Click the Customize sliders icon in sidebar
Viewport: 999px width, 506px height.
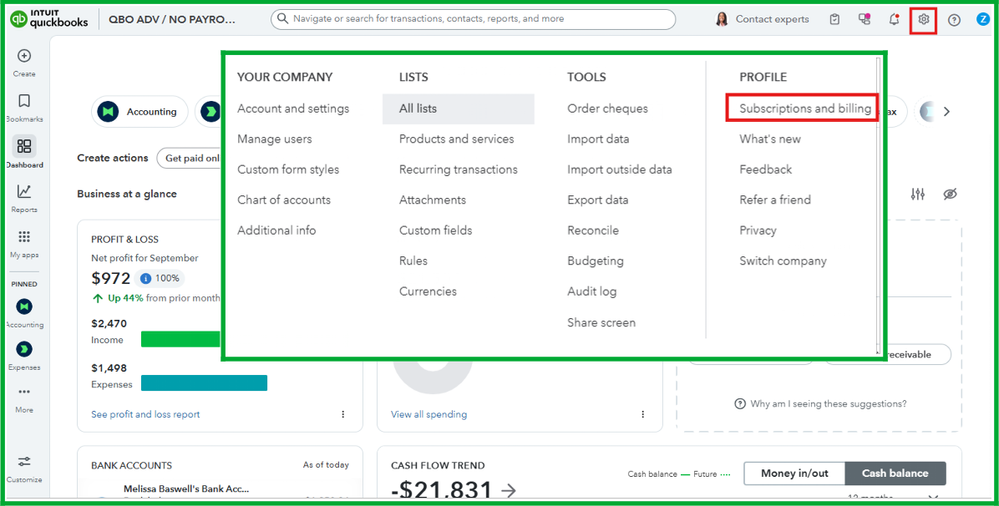click(24, 462)
